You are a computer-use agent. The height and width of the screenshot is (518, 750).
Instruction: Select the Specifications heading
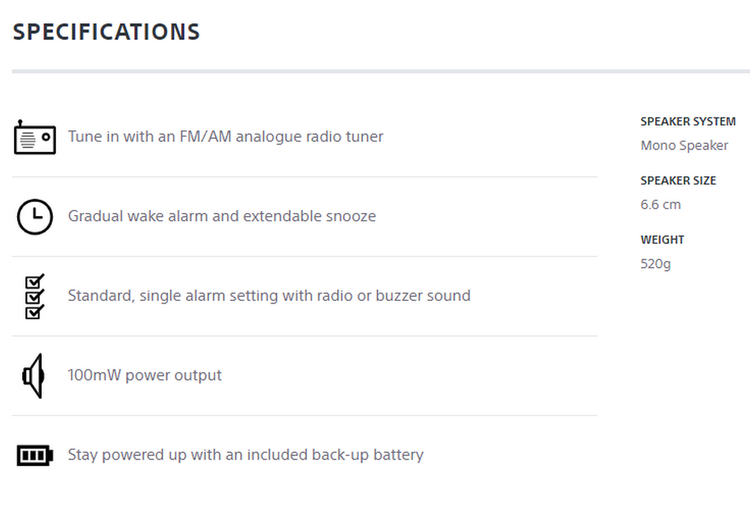click(x=106, y=32)
